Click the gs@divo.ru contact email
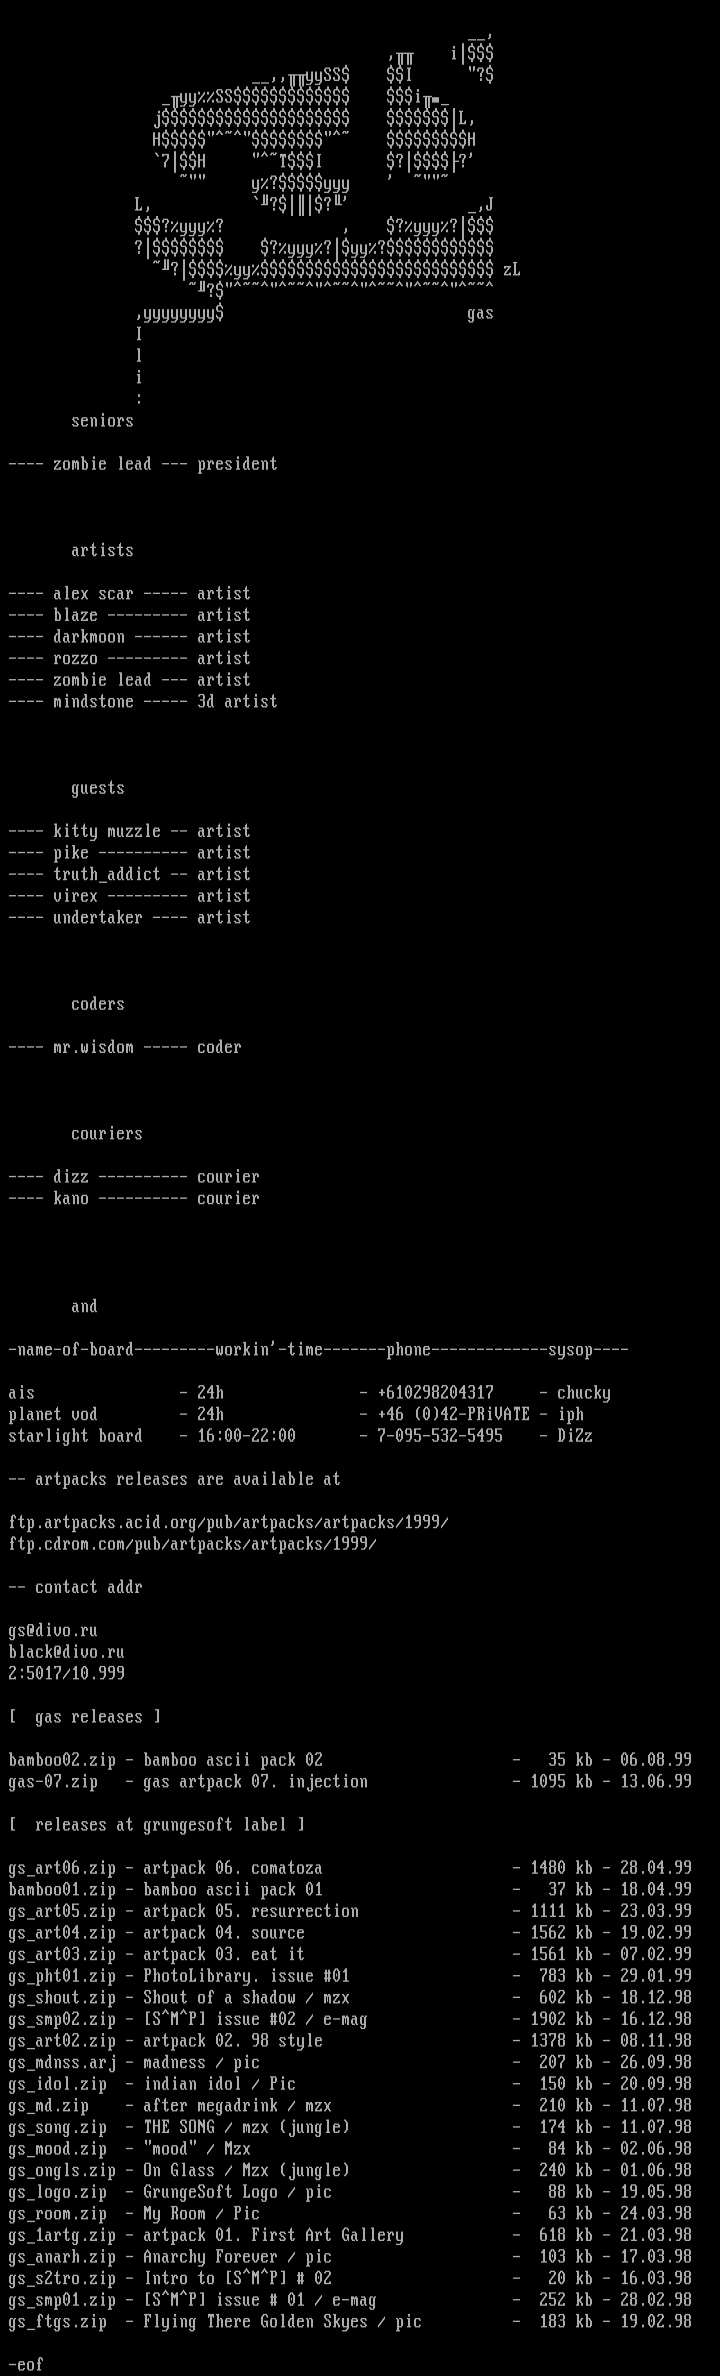Viewport: 720px width, 2376px height. point(53,1630)
